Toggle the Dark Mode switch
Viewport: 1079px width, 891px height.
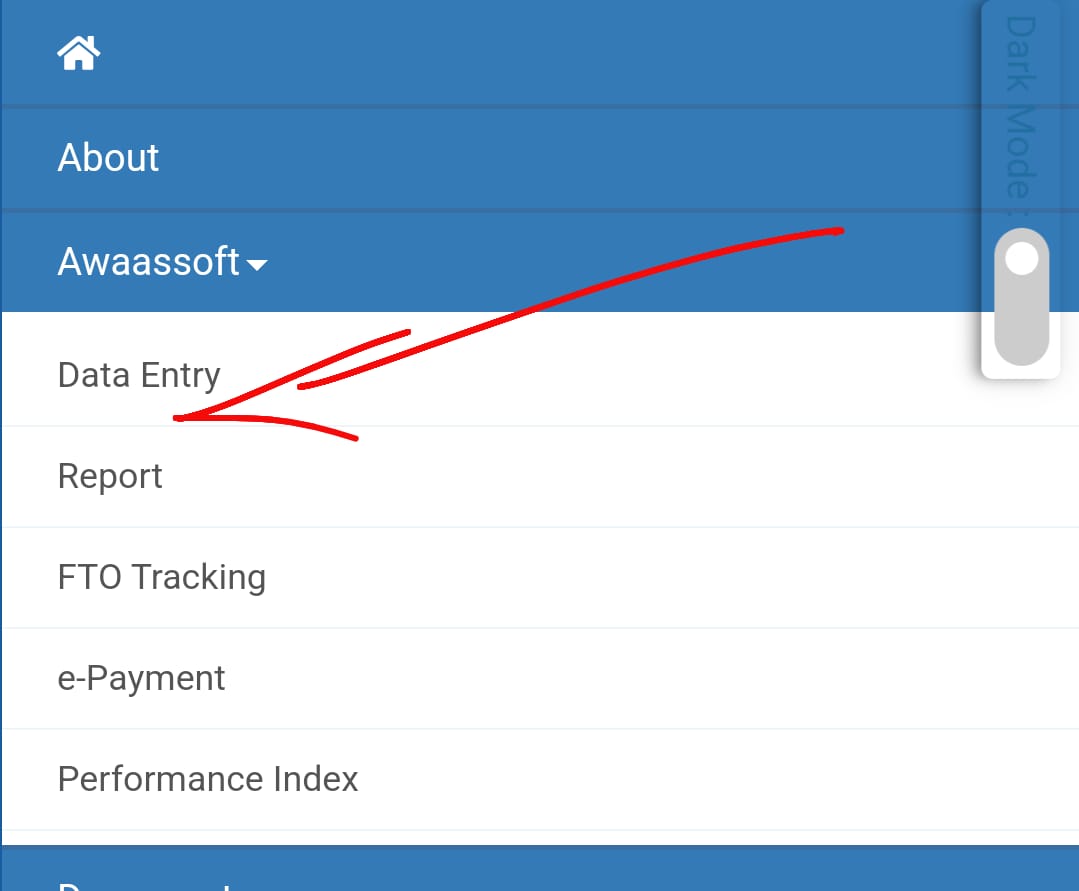click(1021, 297)
